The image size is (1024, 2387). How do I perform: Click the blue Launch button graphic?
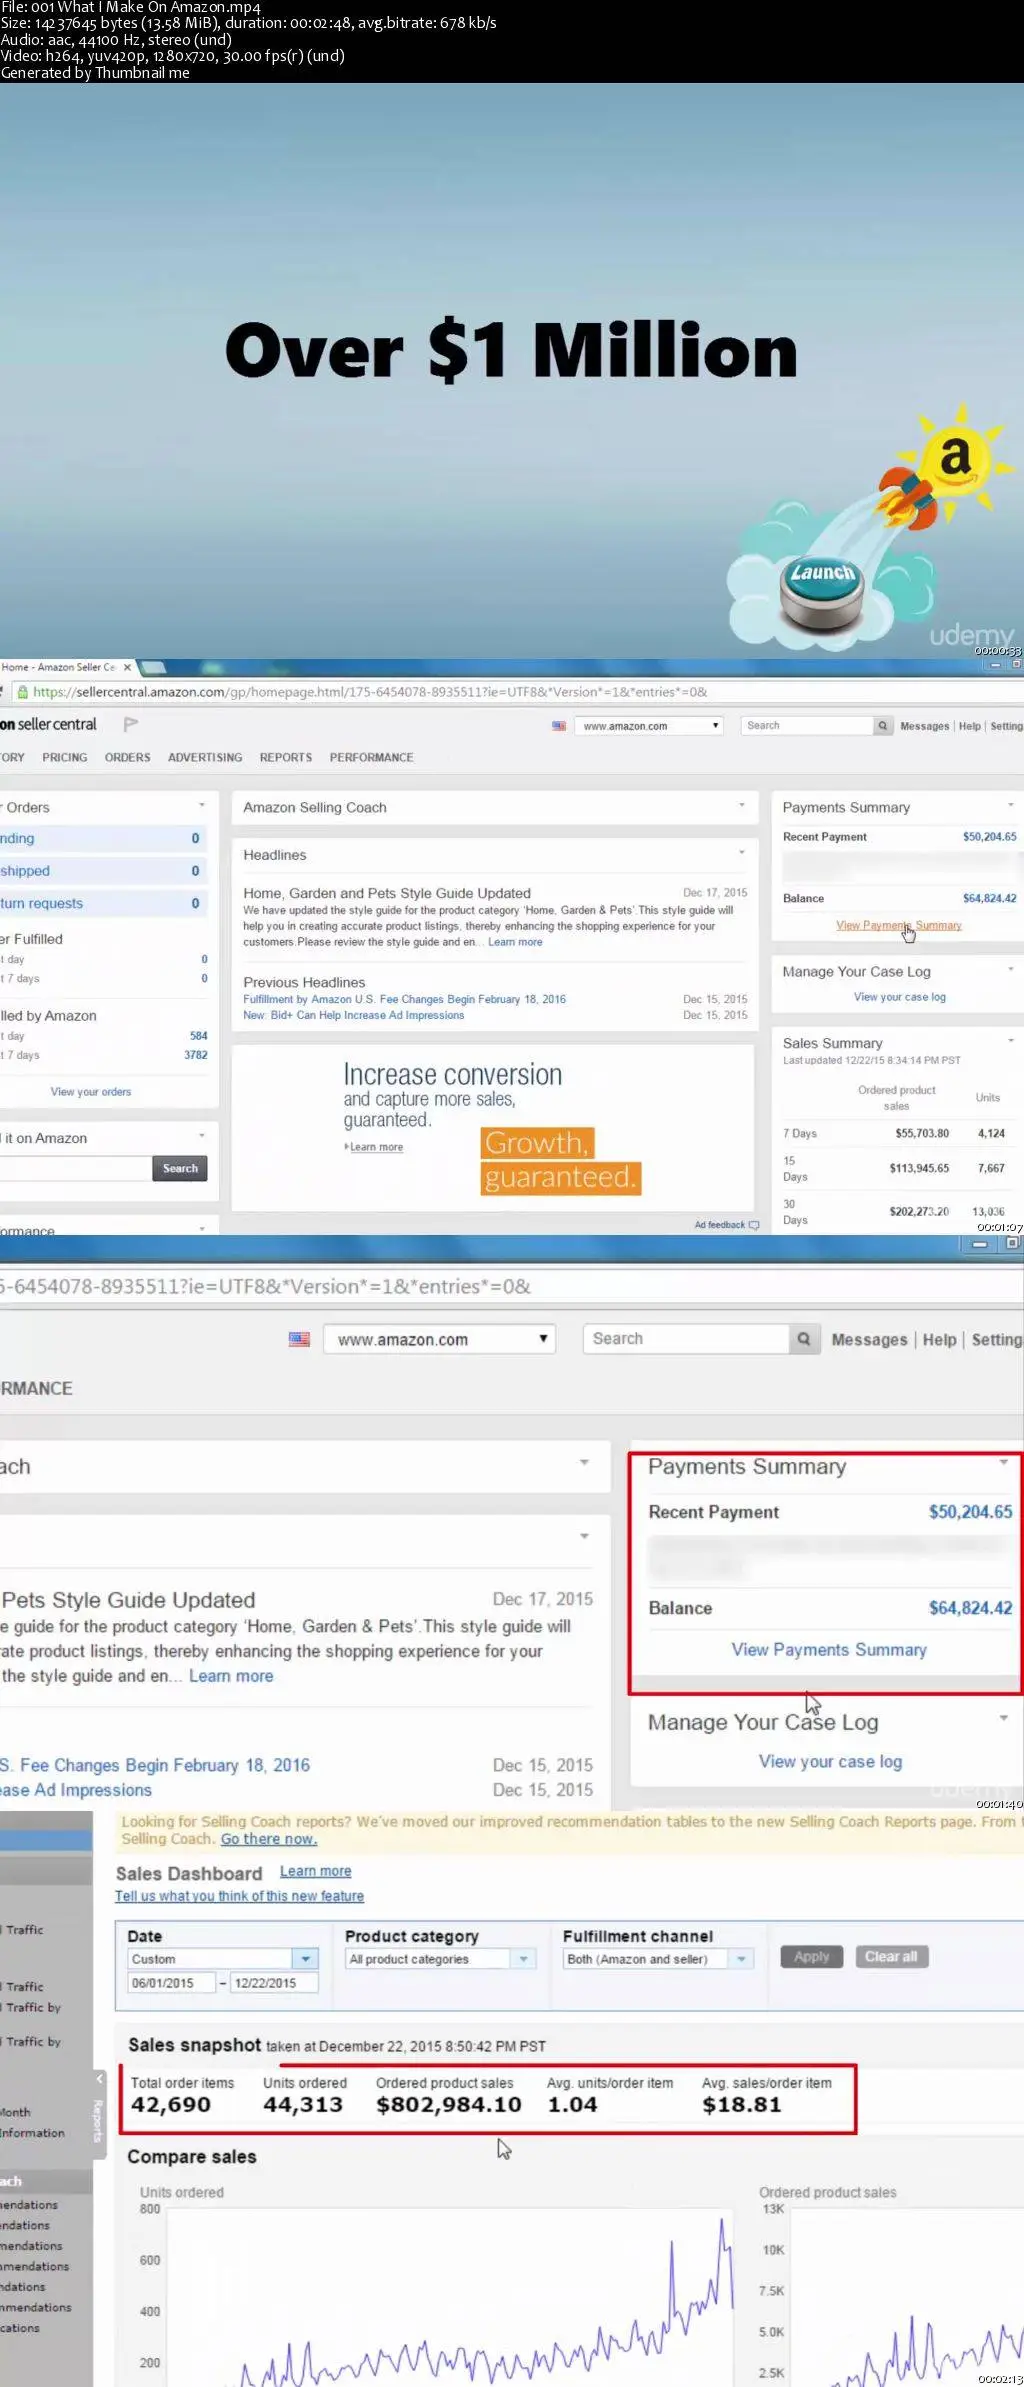pyautogui.click(x=823, y=591)
